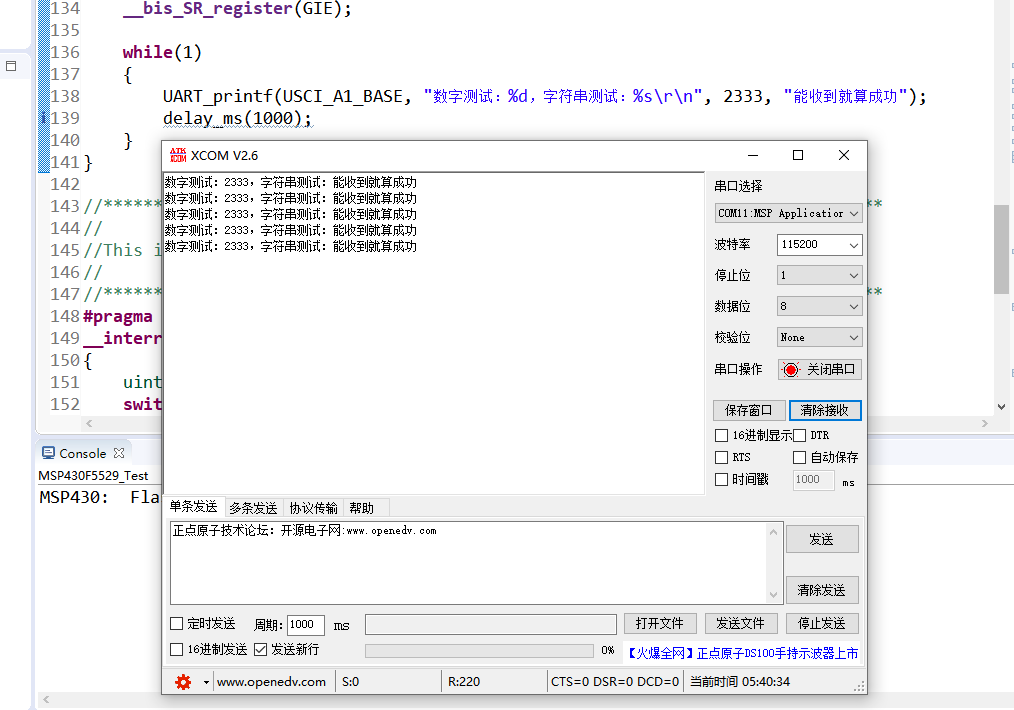Screen dimensions: 1014x710
Task: Open the 帮助 tab
Action: pos(362,508)
